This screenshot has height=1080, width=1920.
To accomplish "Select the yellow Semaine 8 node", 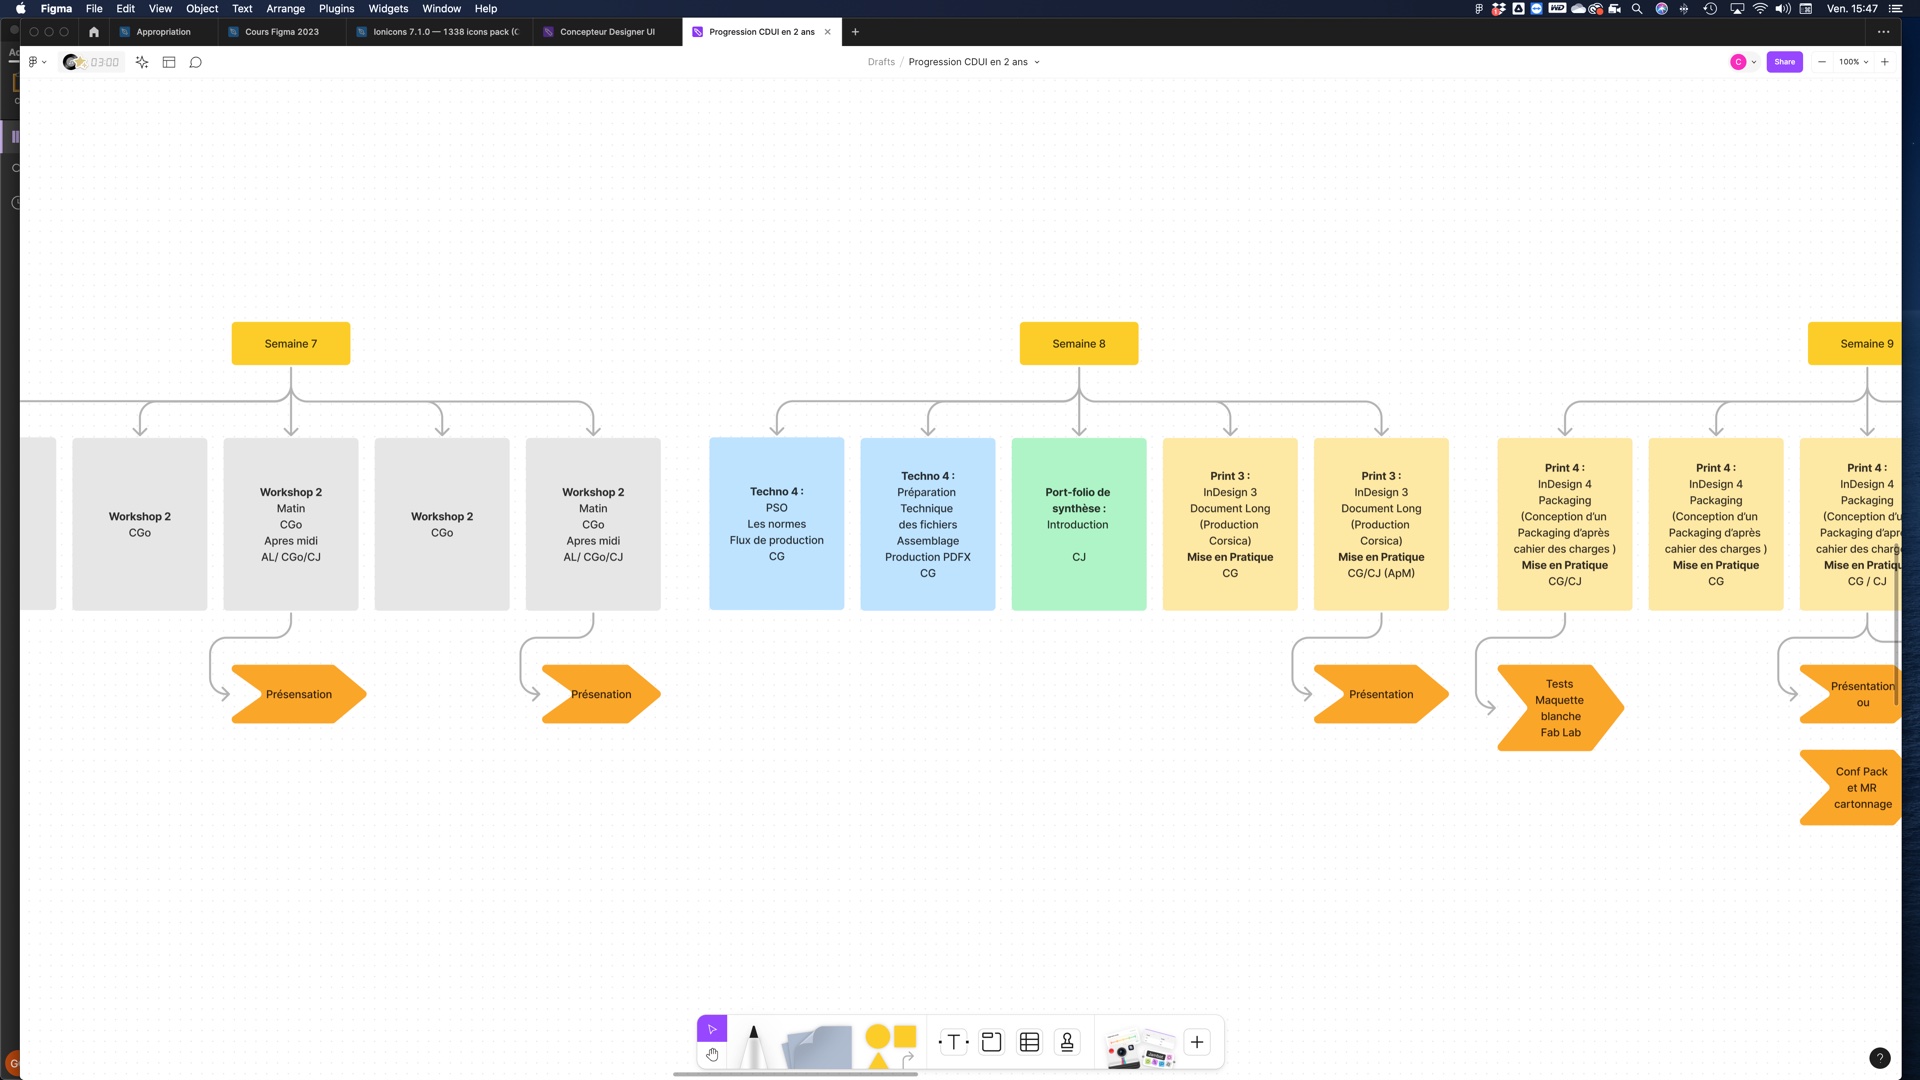I will pyautogui.click(x=1078, y=344).
